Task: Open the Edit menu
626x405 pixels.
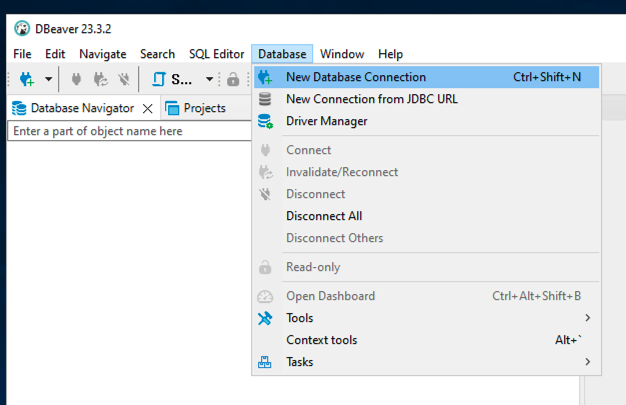Action: (55, 54)
